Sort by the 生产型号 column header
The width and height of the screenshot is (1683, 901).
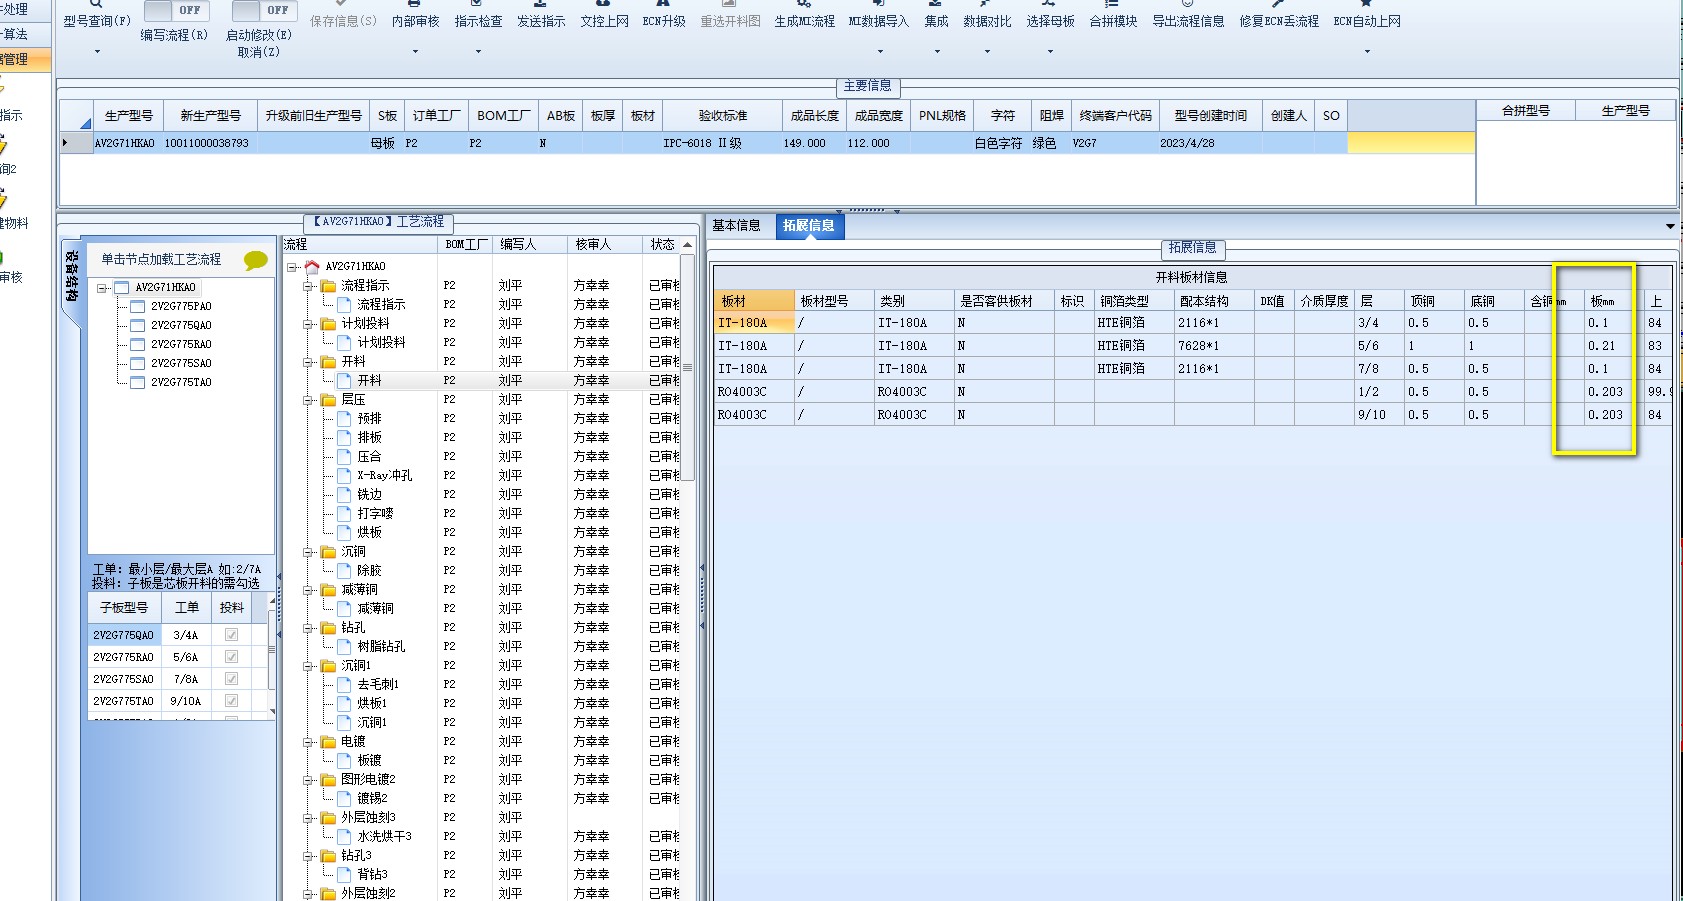coord(129,116)
